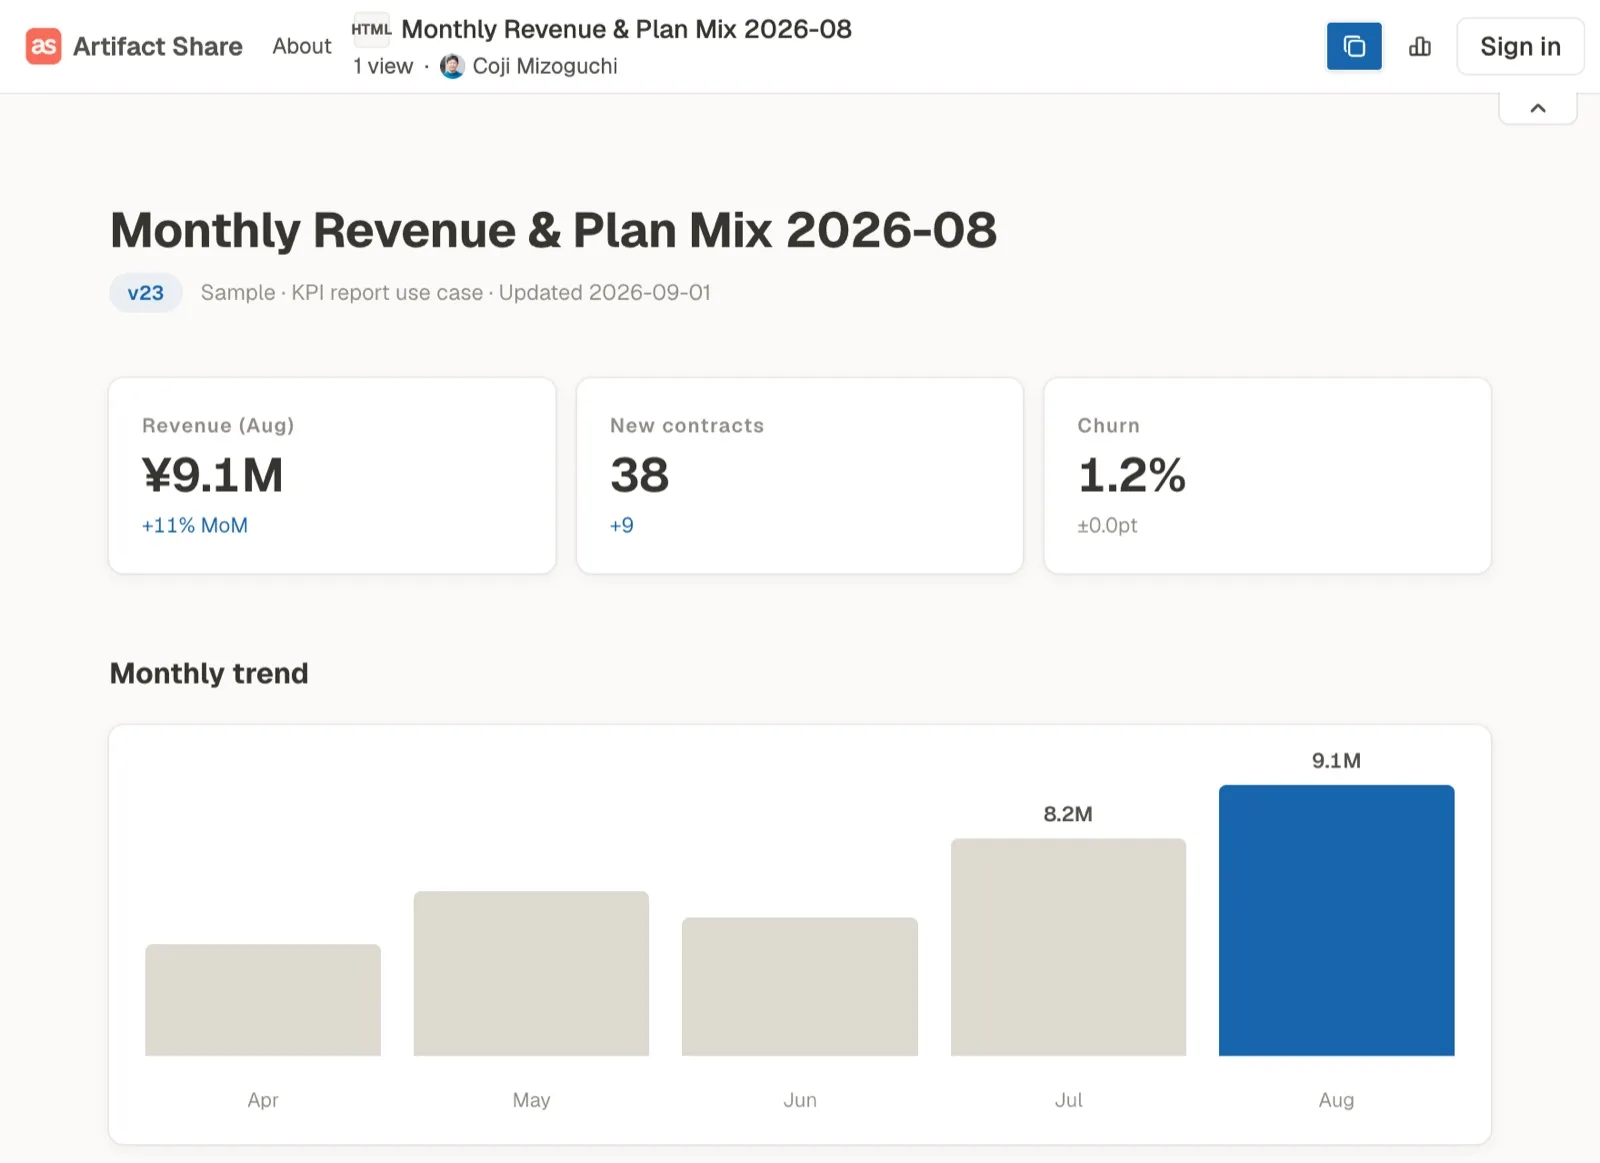The image size is (1600, 1163).
Task: Open the About page
Action: coord(302,46)
